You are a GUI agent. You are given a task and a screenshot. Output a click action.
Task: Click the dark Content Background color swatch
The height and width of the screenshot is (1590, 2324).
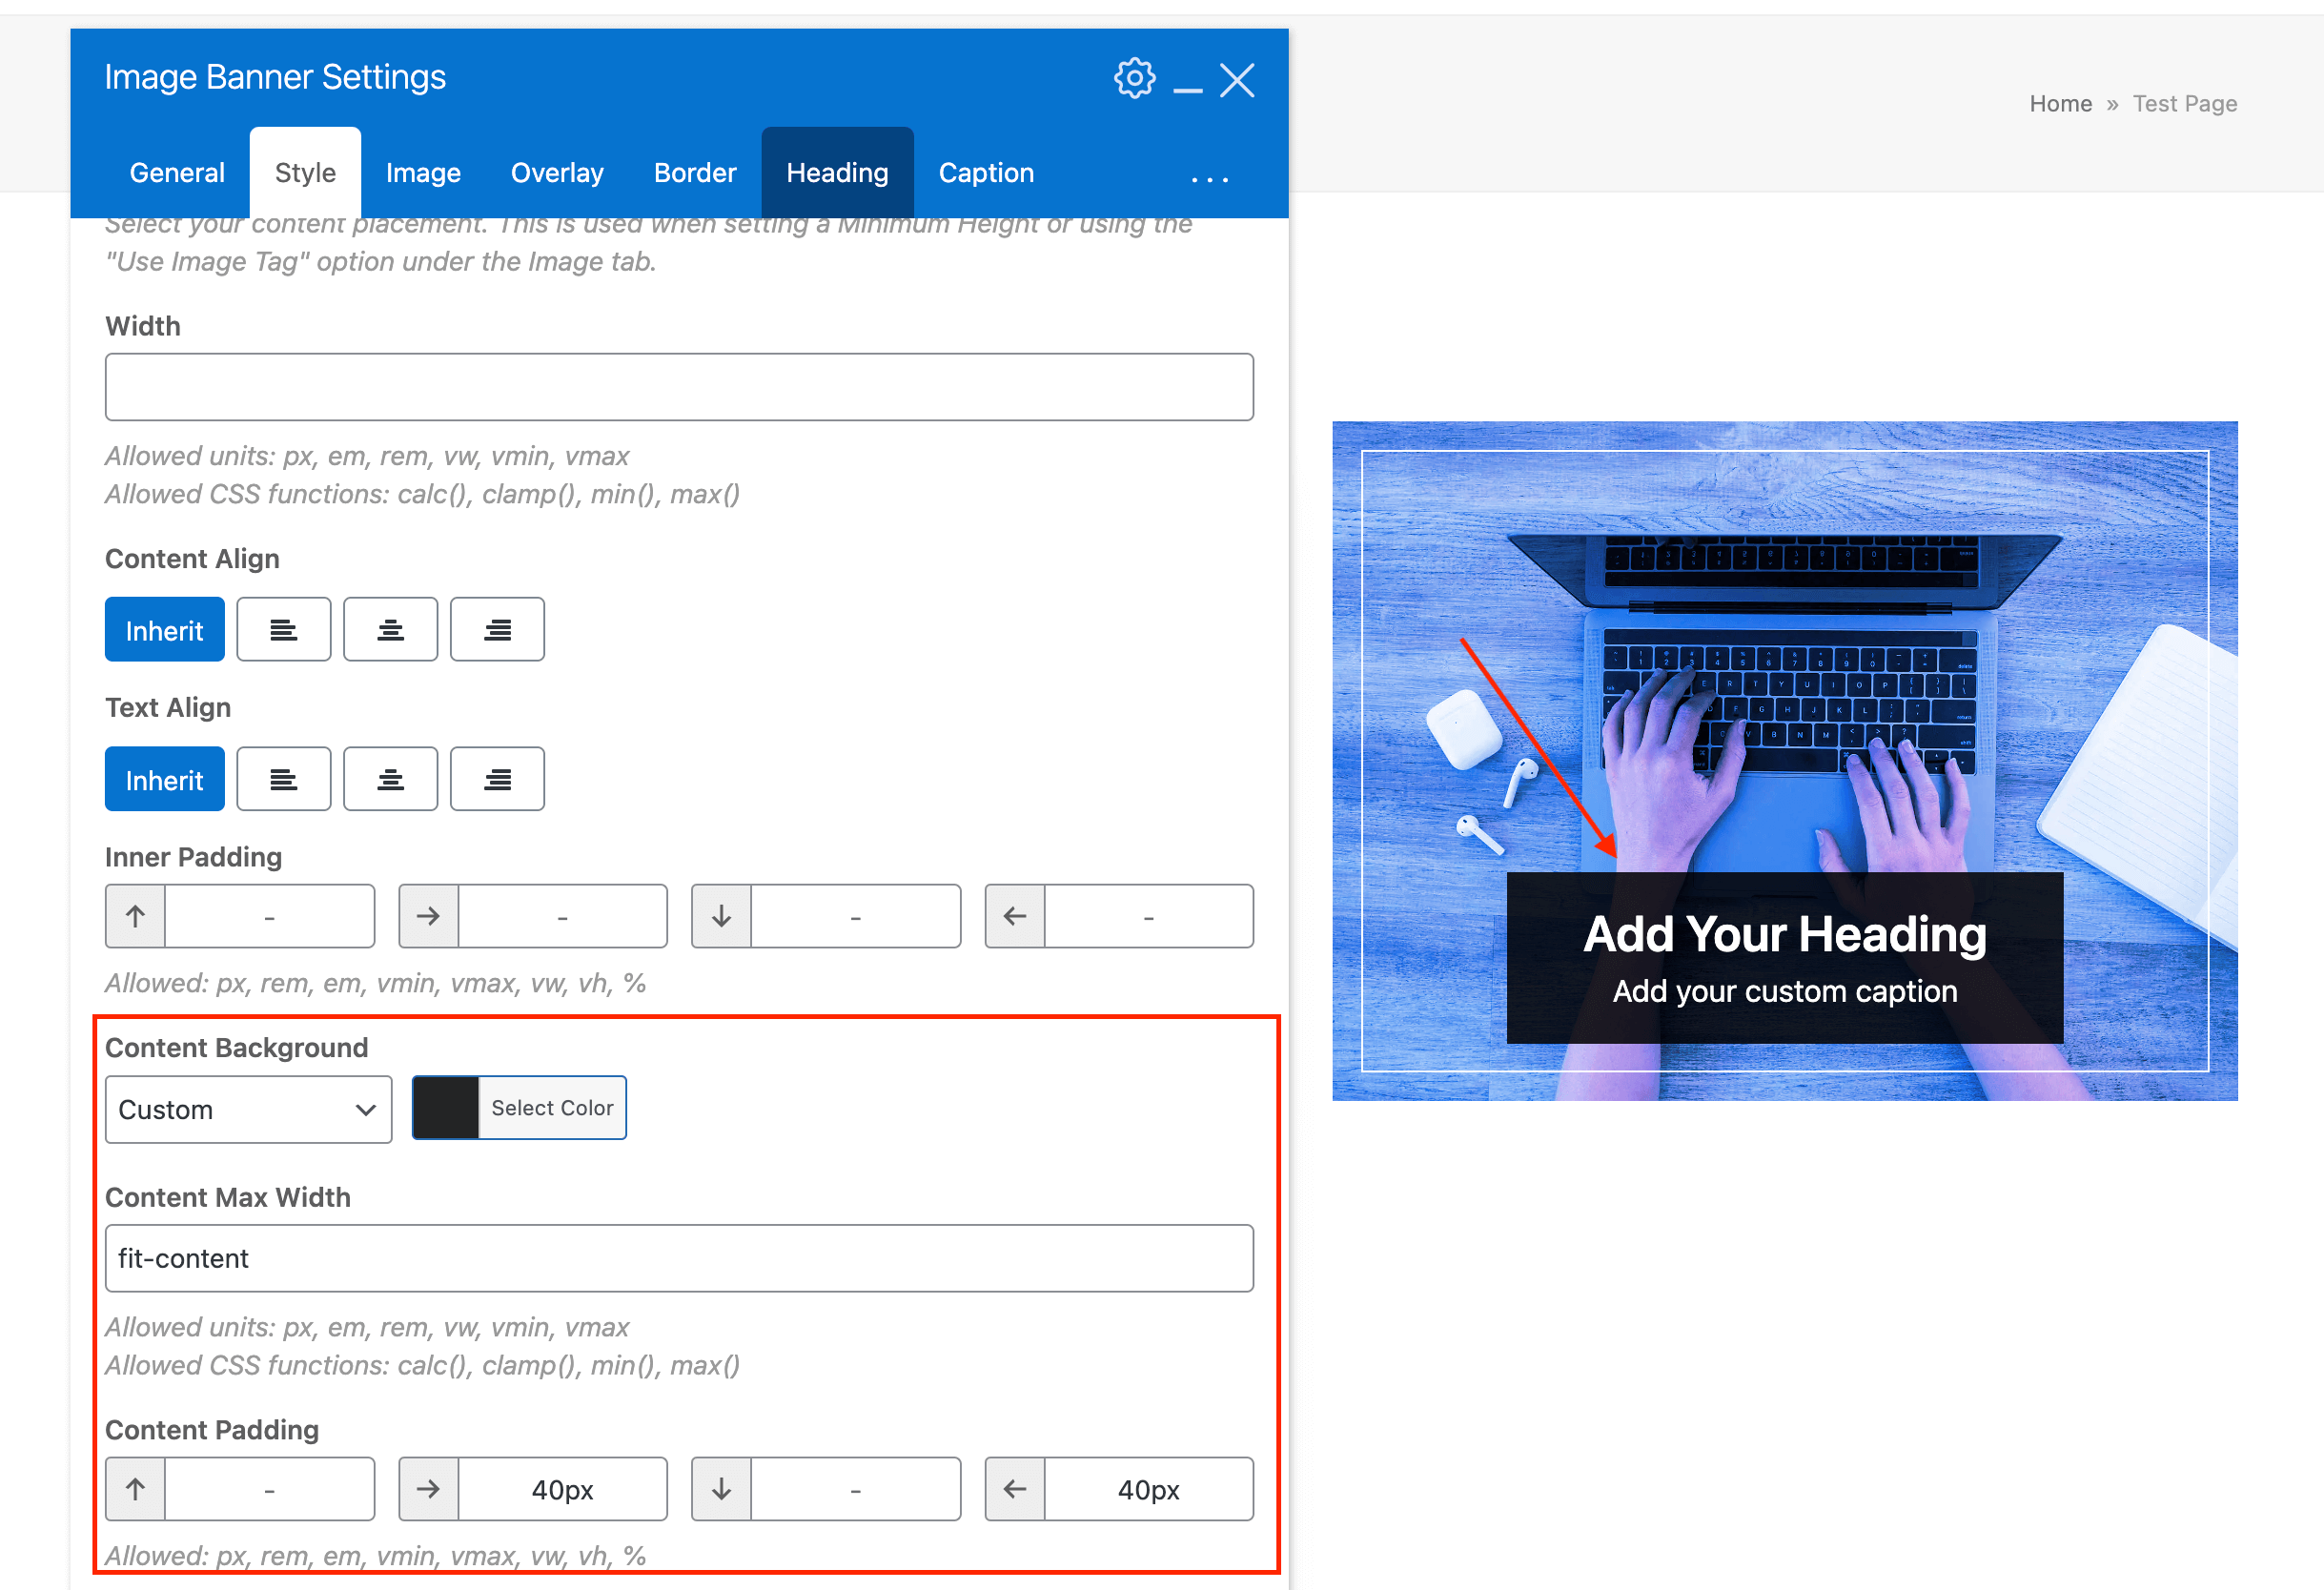(446, 1108)
